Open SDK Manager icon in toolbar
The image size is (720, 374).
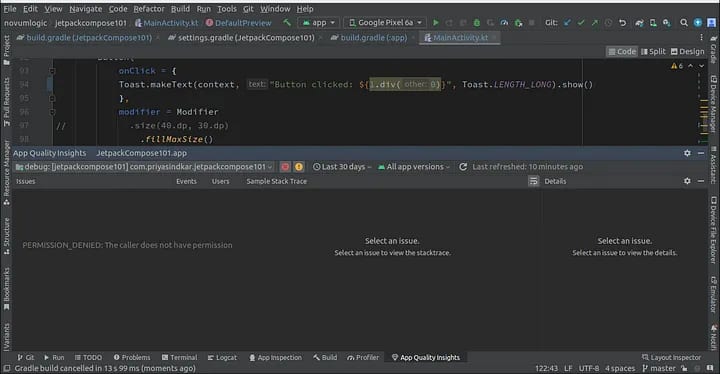[667, 23]
